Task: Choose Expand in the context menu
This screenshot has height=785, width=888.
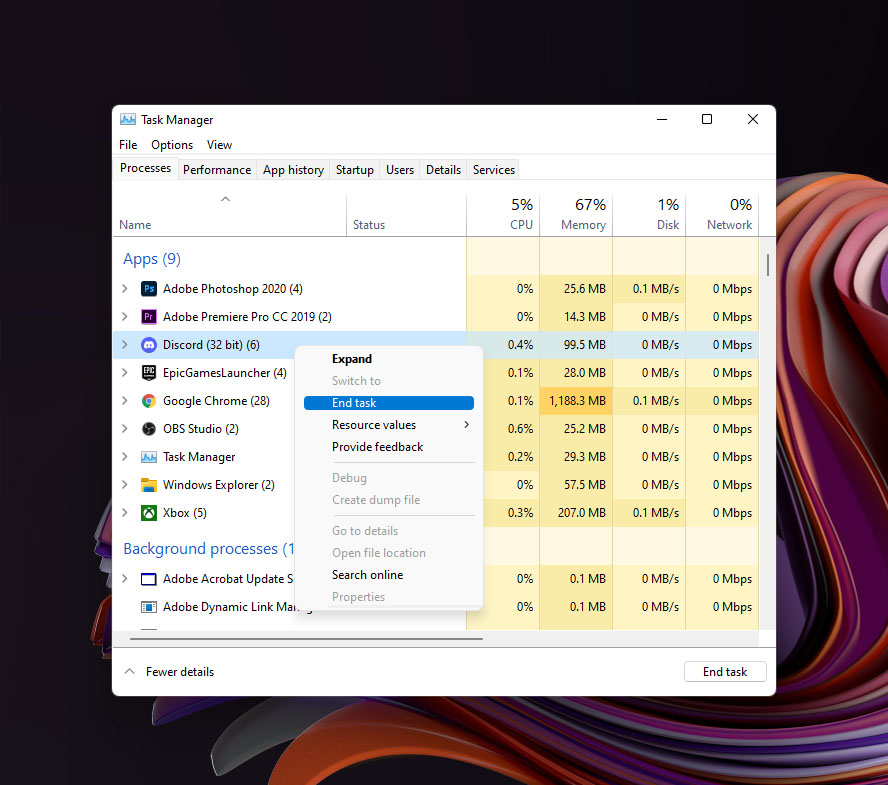Action: click(388, 359)
